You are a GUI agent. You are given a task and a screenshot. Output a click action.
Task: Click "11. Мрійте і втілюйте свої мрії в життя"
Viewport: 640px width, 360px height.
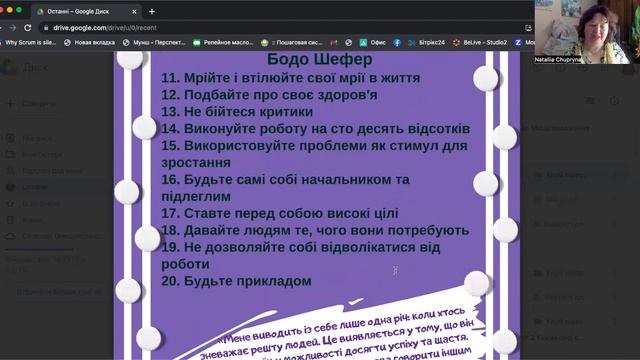290,78
